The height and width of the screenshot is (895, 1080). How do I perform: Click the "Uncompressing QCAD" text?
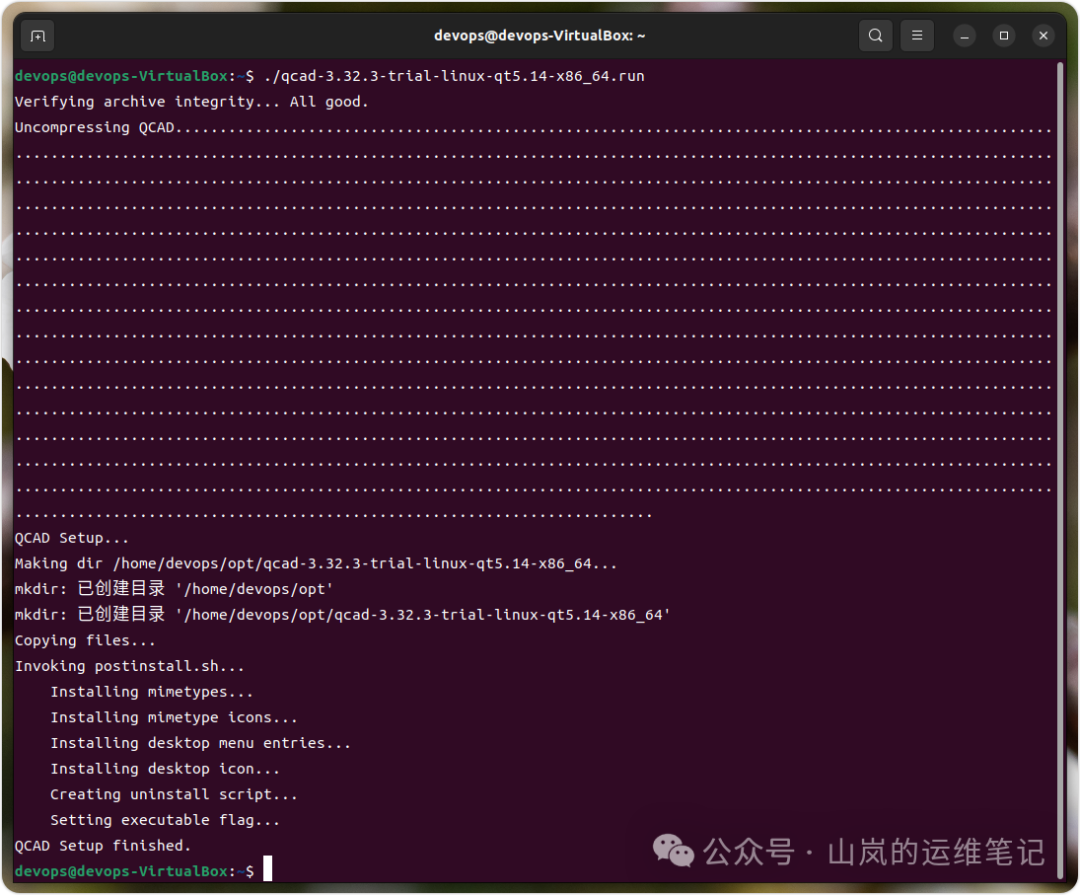[100, 128]
